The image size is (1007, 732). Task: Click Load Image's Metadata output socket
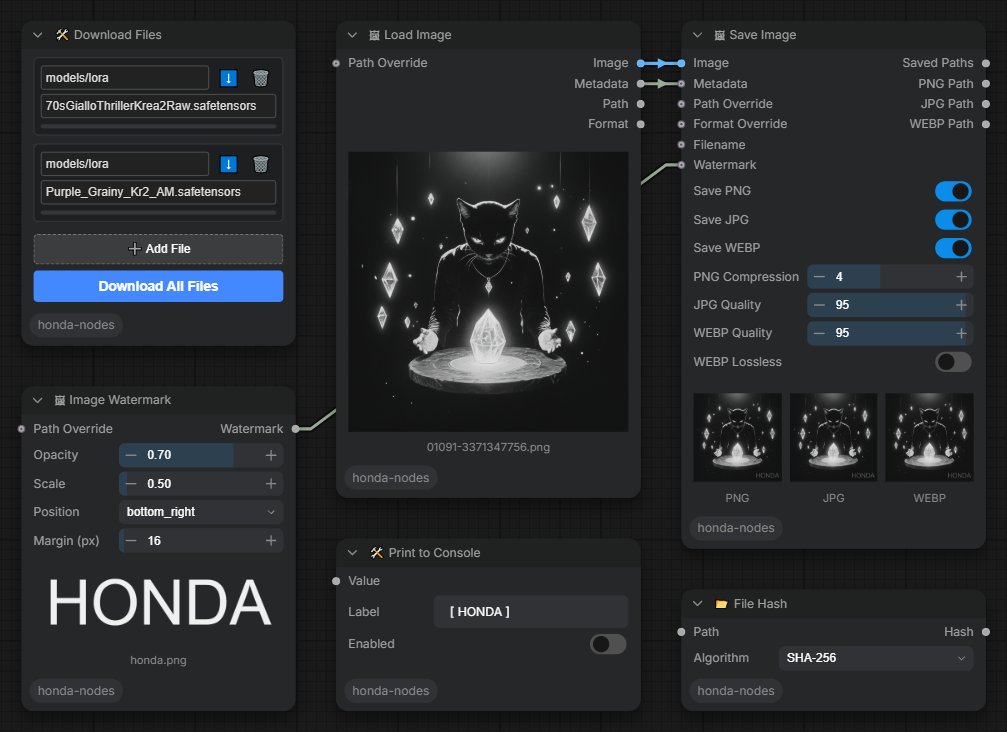click(640, 83)
